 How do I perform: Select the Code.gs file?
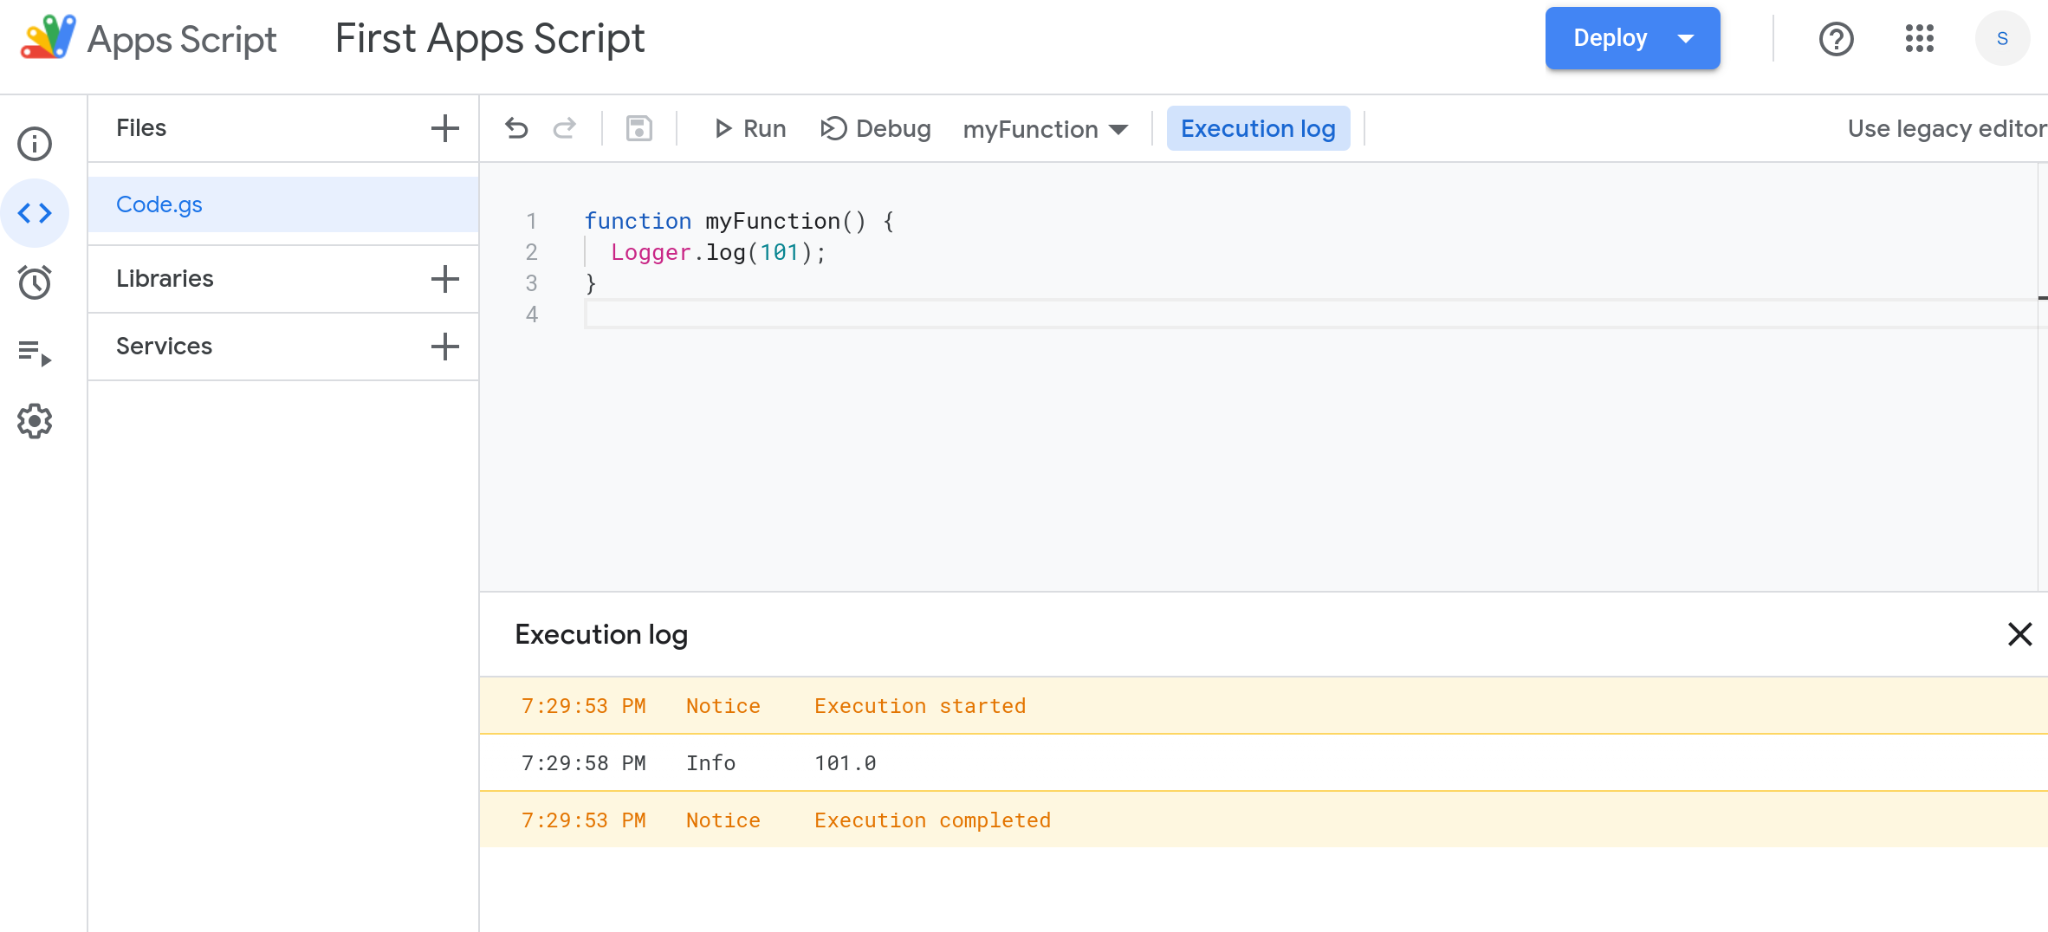(283, 205)
